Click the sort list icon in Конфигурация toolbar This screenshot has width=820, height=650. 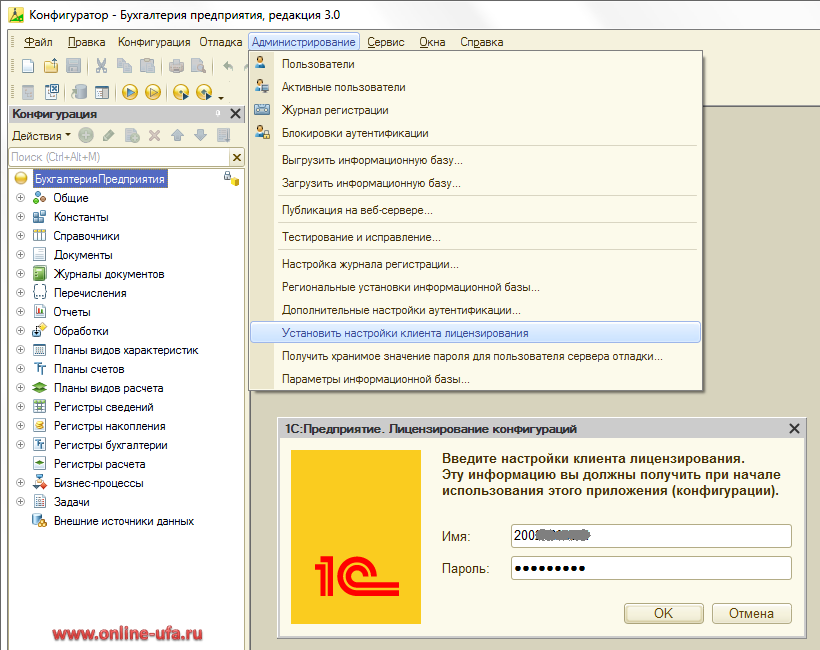pos(223,136)
